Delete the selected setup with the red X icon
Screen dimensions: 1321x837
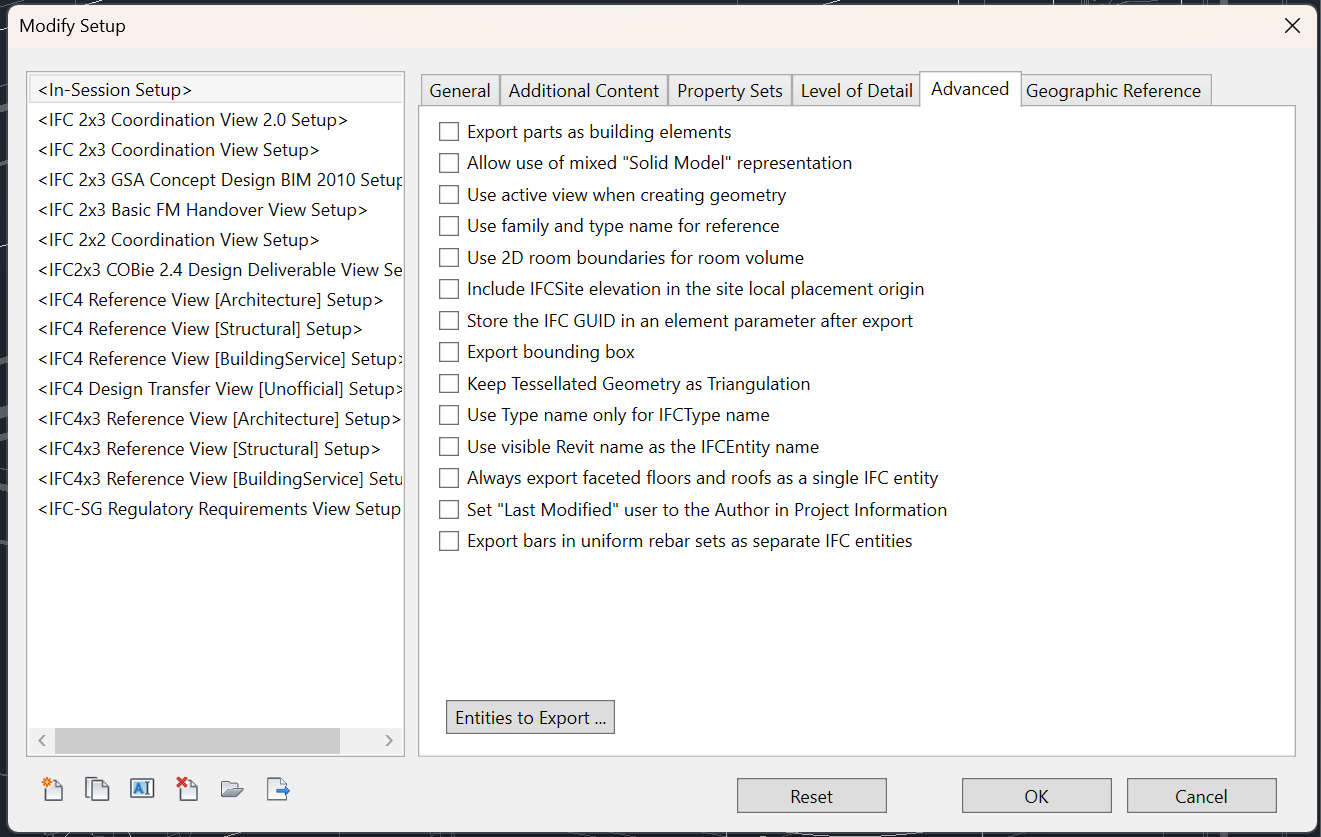(187, 789)
